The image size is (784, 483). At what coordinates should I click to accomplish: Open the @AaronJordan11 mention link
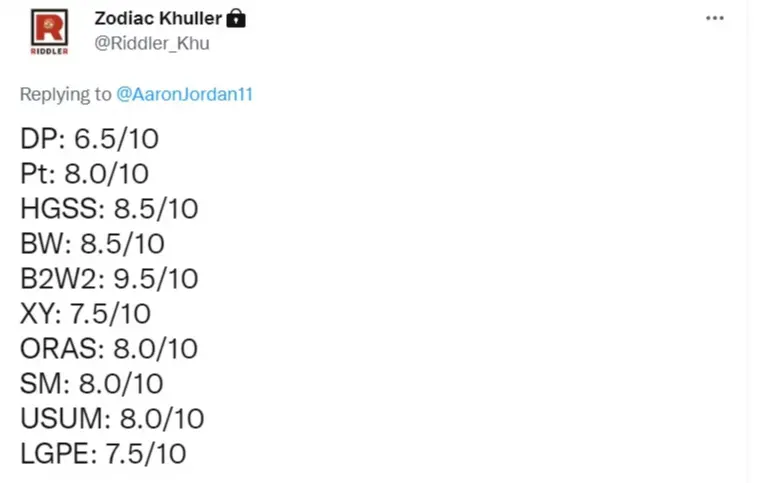(184, 94)
